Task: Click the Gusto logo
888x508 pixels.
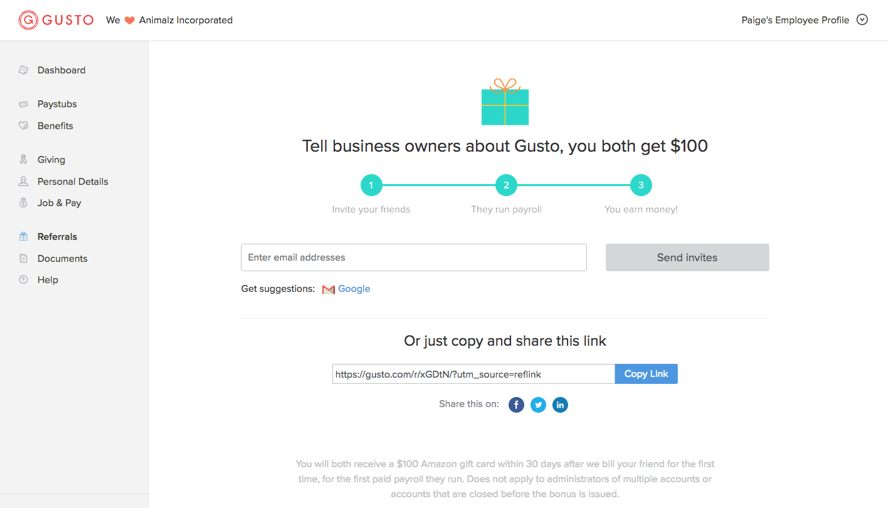Action: (56, 20)
